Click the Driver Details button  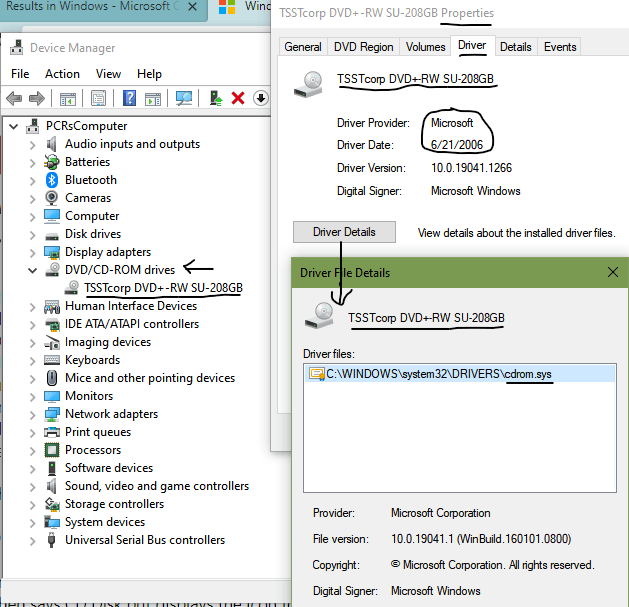[344, 232]
